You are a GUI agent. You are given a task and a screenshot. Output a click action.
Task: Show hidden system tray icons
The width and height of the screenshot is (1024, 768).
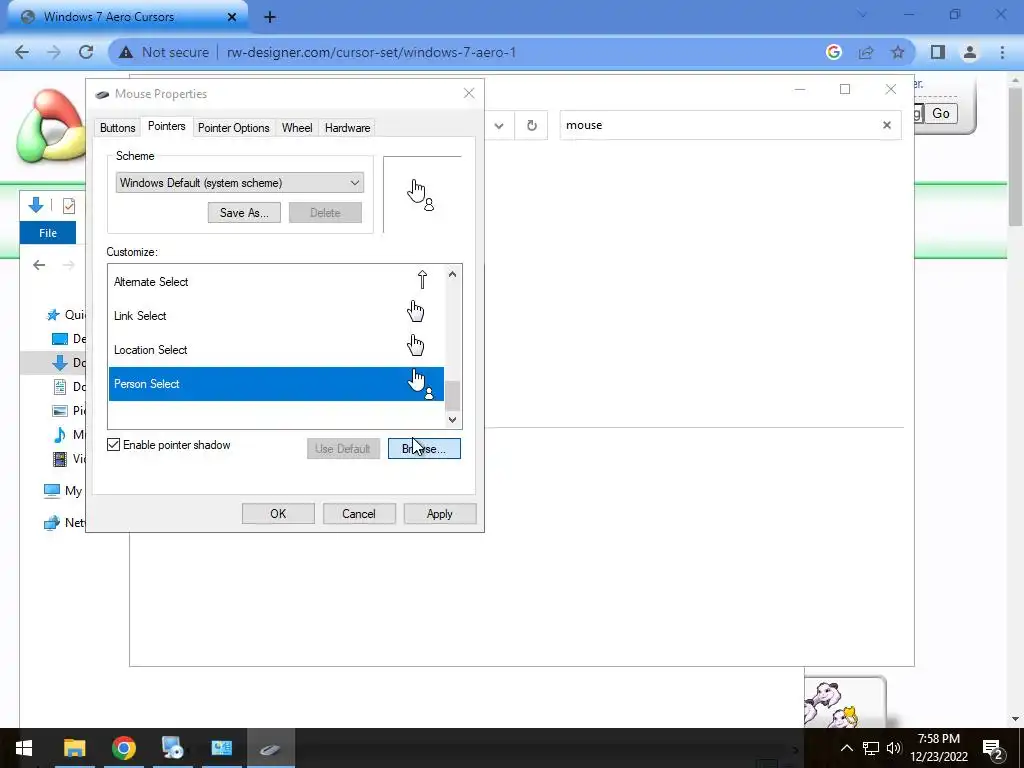click(x=846, y=748)
